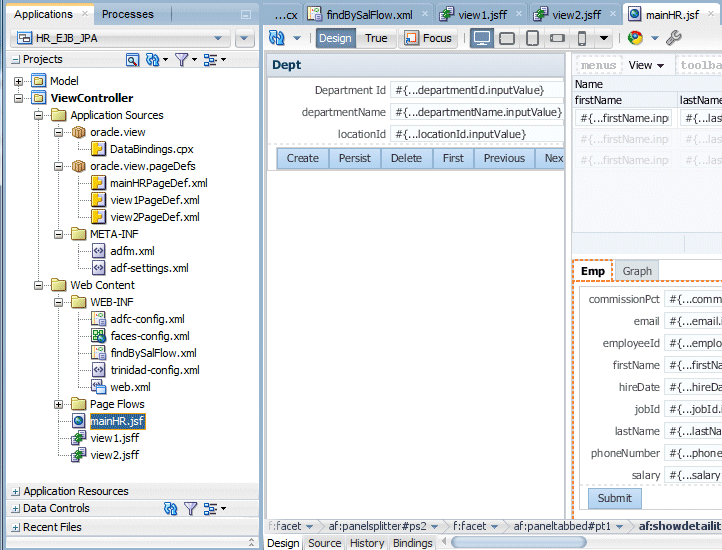This screenshot has height=550, width=722.
Task: Select desktop monitor preview icon
Action: [x=482, y=38]
